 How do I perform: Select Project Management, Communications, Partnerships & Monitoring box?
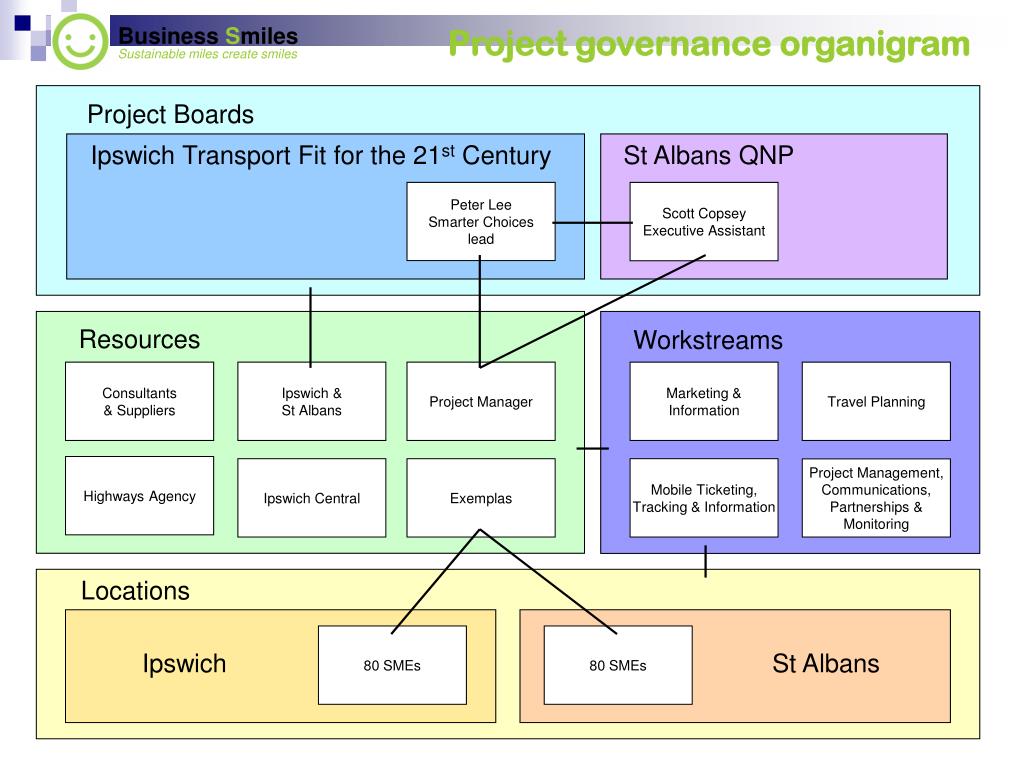[x=876, y=498]
